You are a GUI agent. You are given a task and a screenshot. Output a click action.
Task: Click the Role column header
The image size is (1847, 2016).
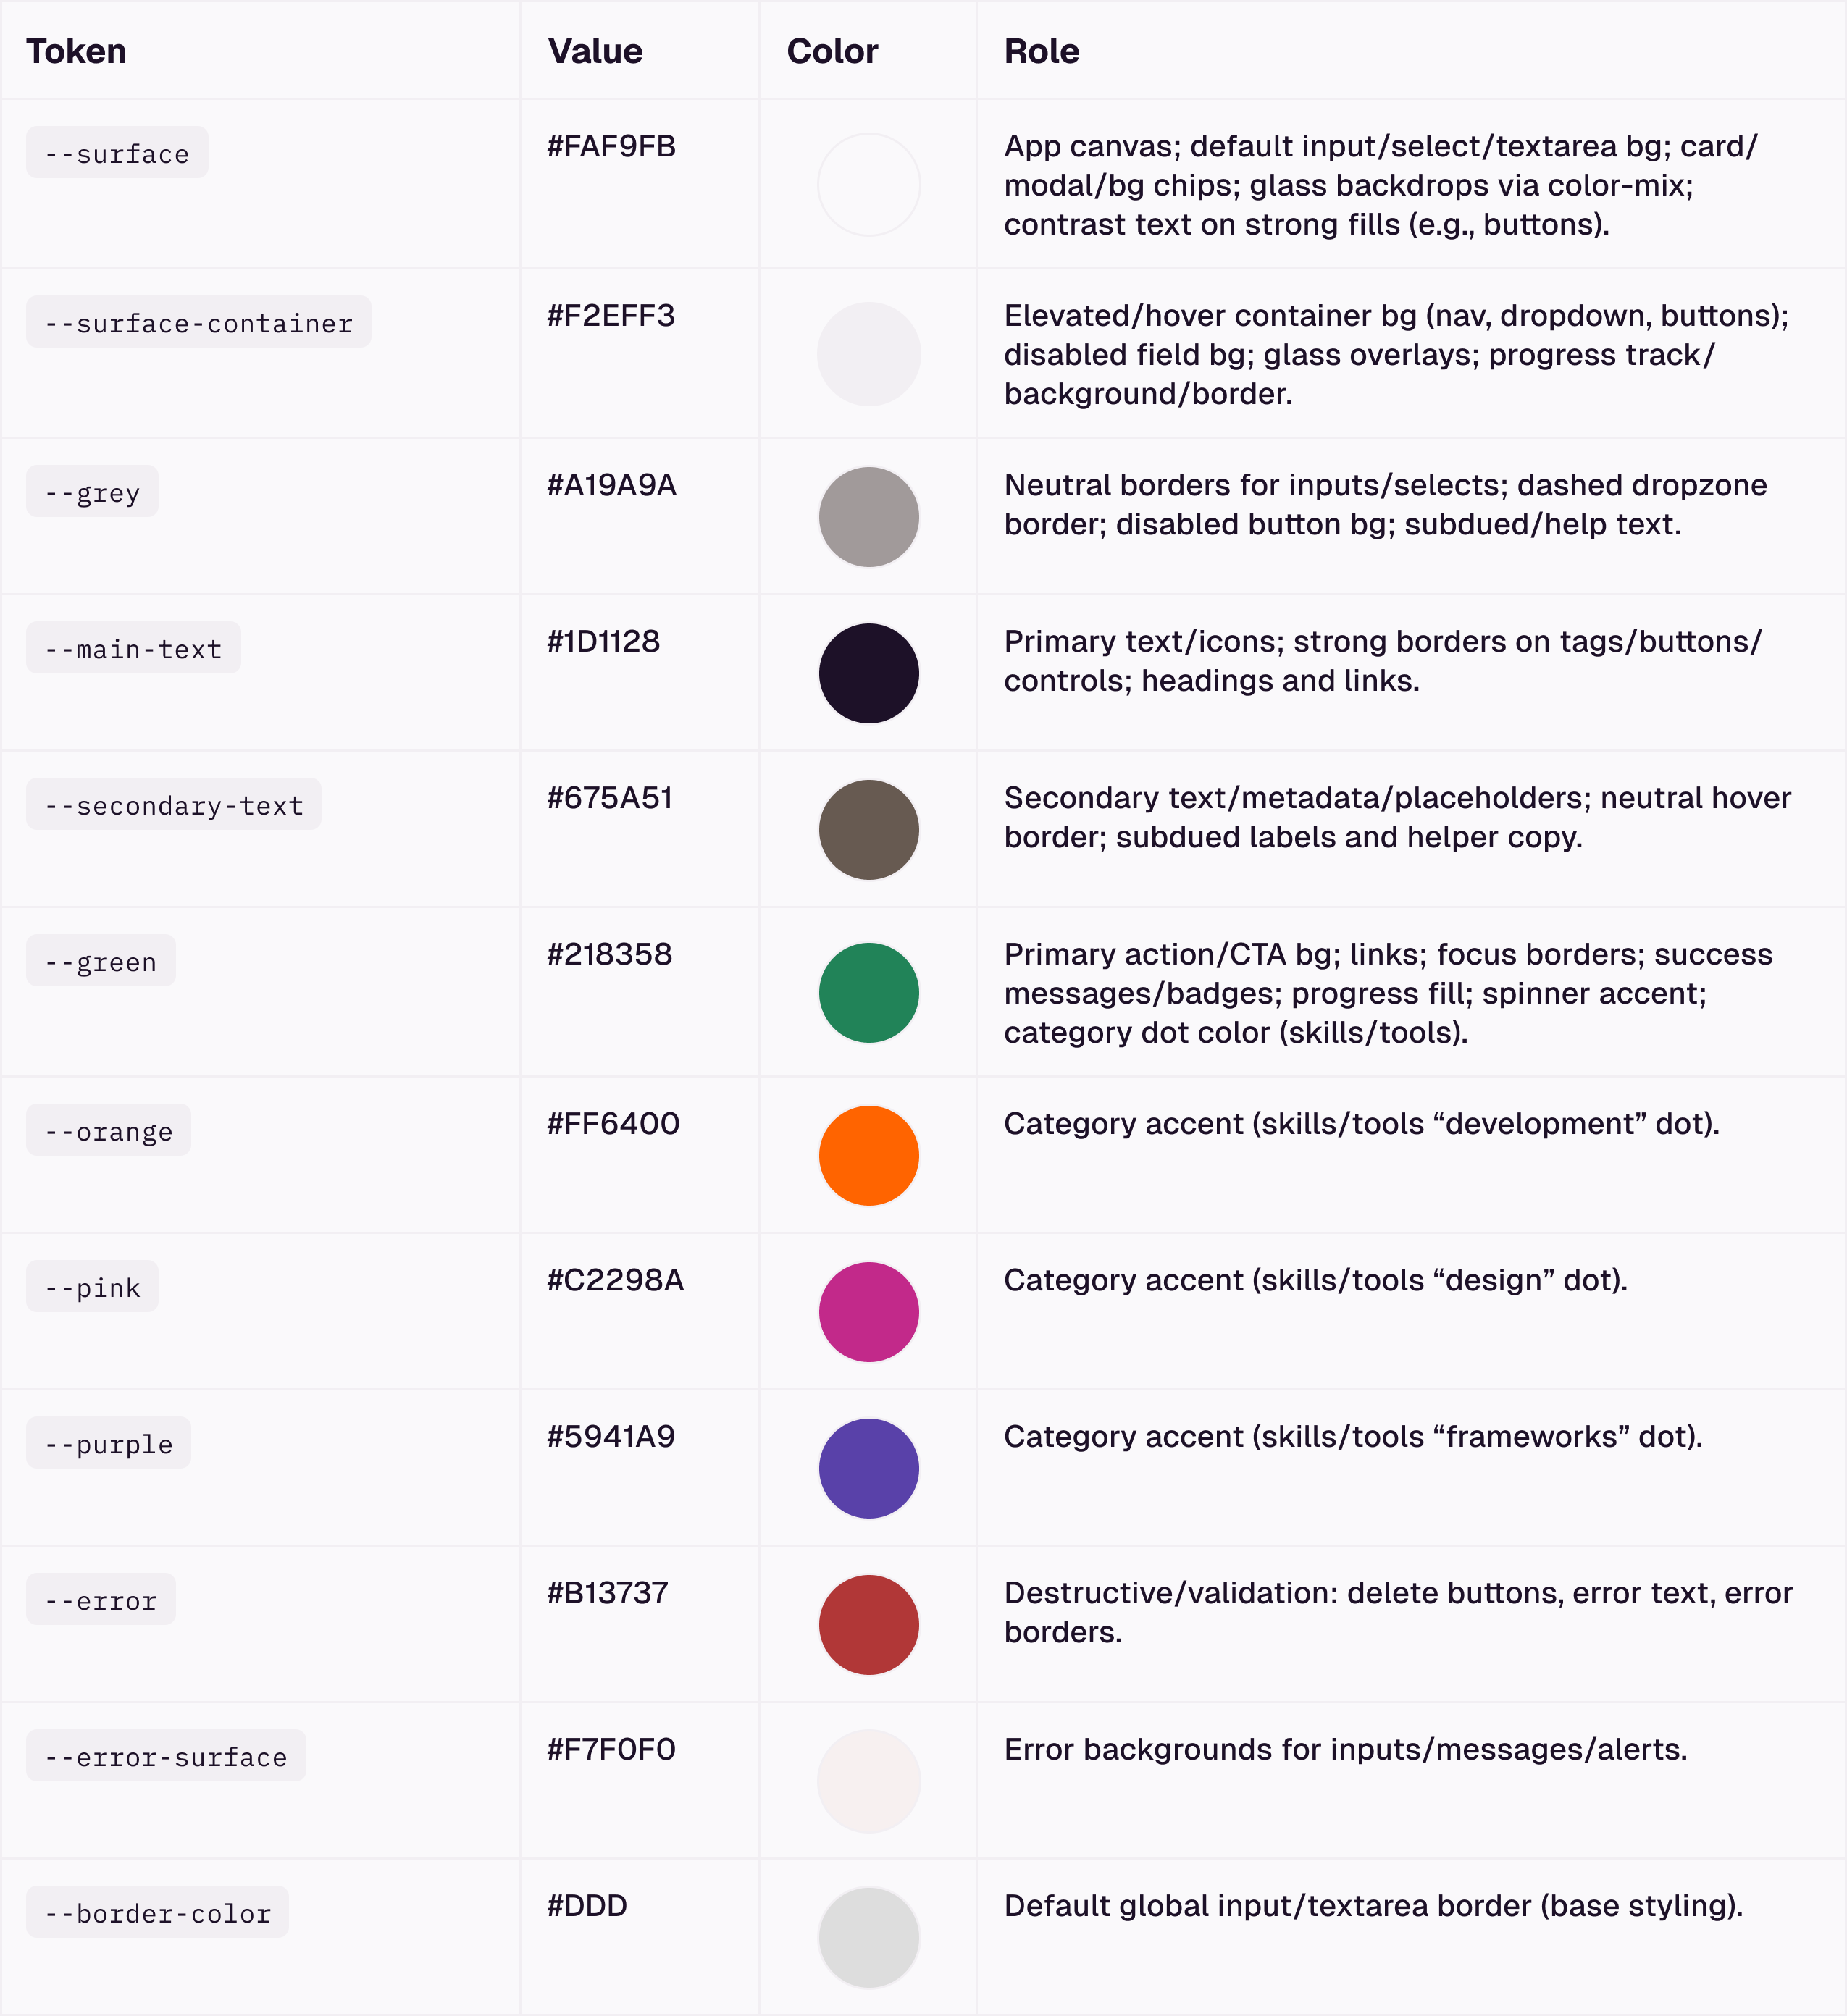tap(1041, 51)
